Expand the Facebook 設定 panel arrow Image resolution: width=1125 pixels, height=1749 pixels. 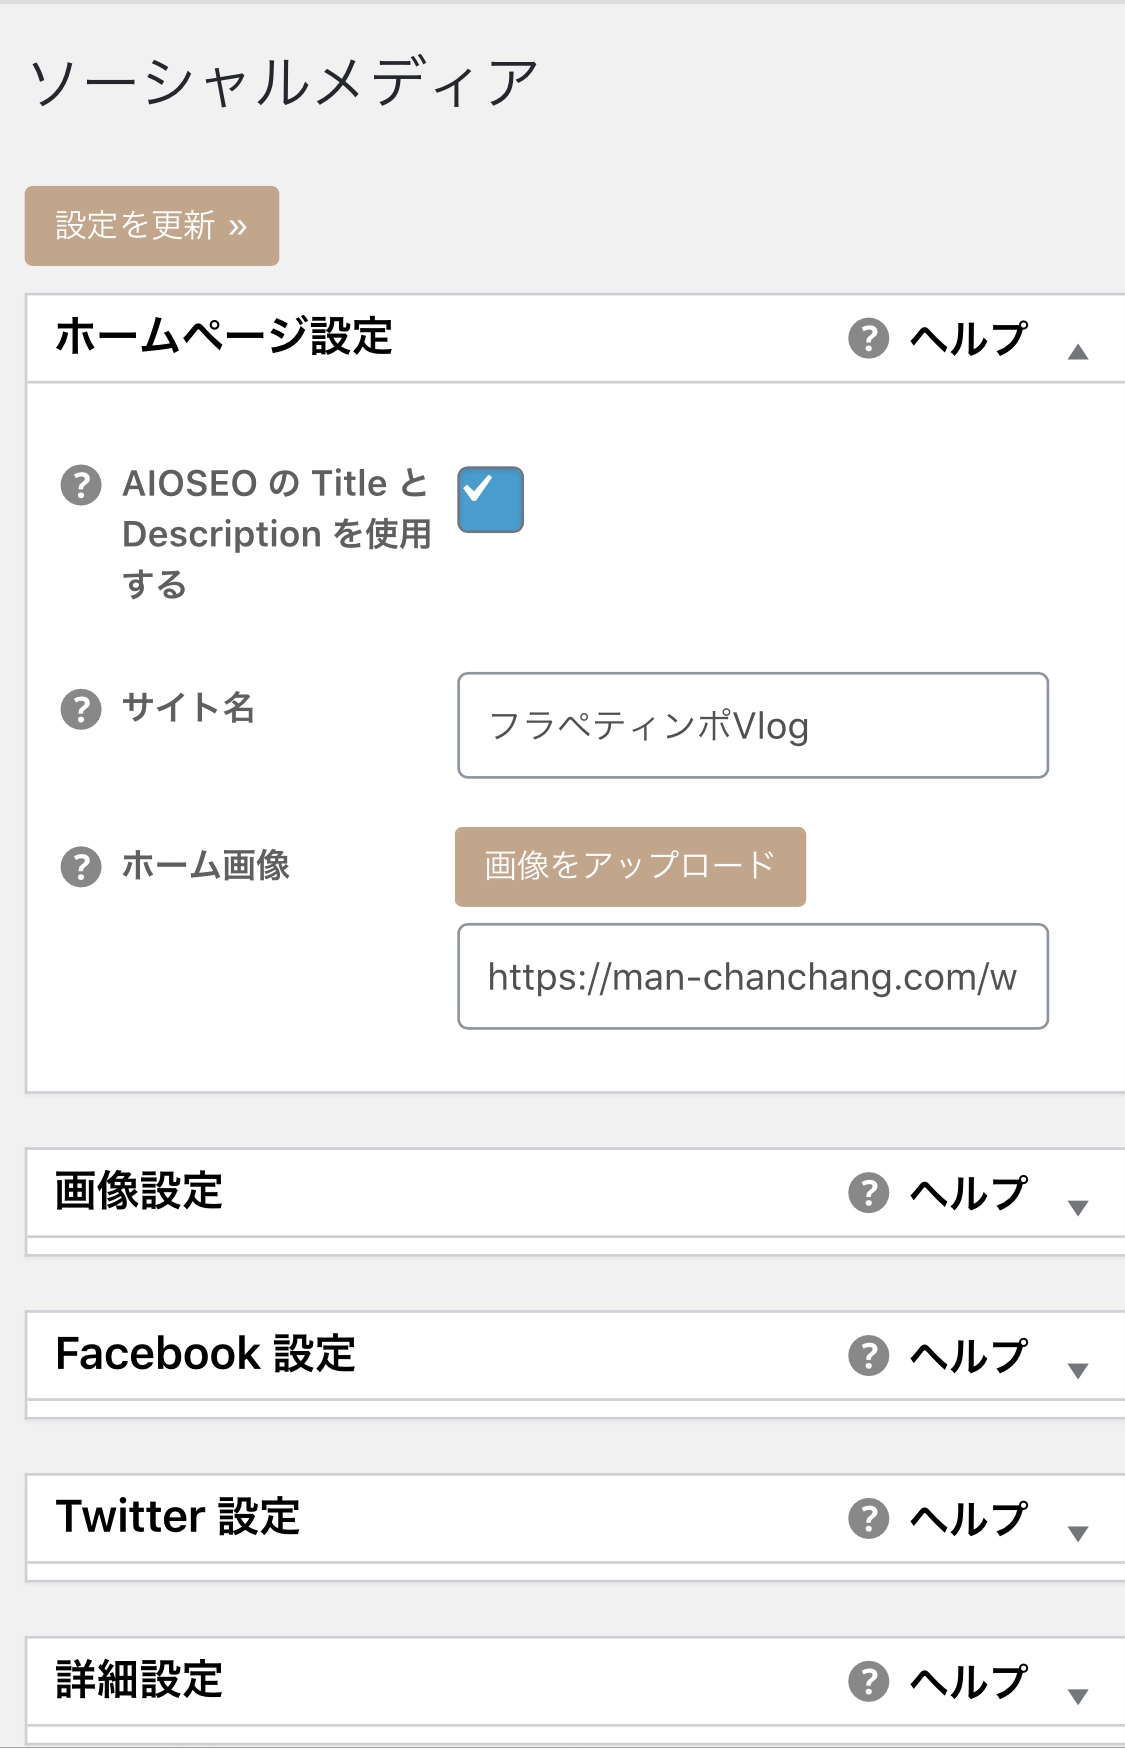(x=1077, y=1370)
